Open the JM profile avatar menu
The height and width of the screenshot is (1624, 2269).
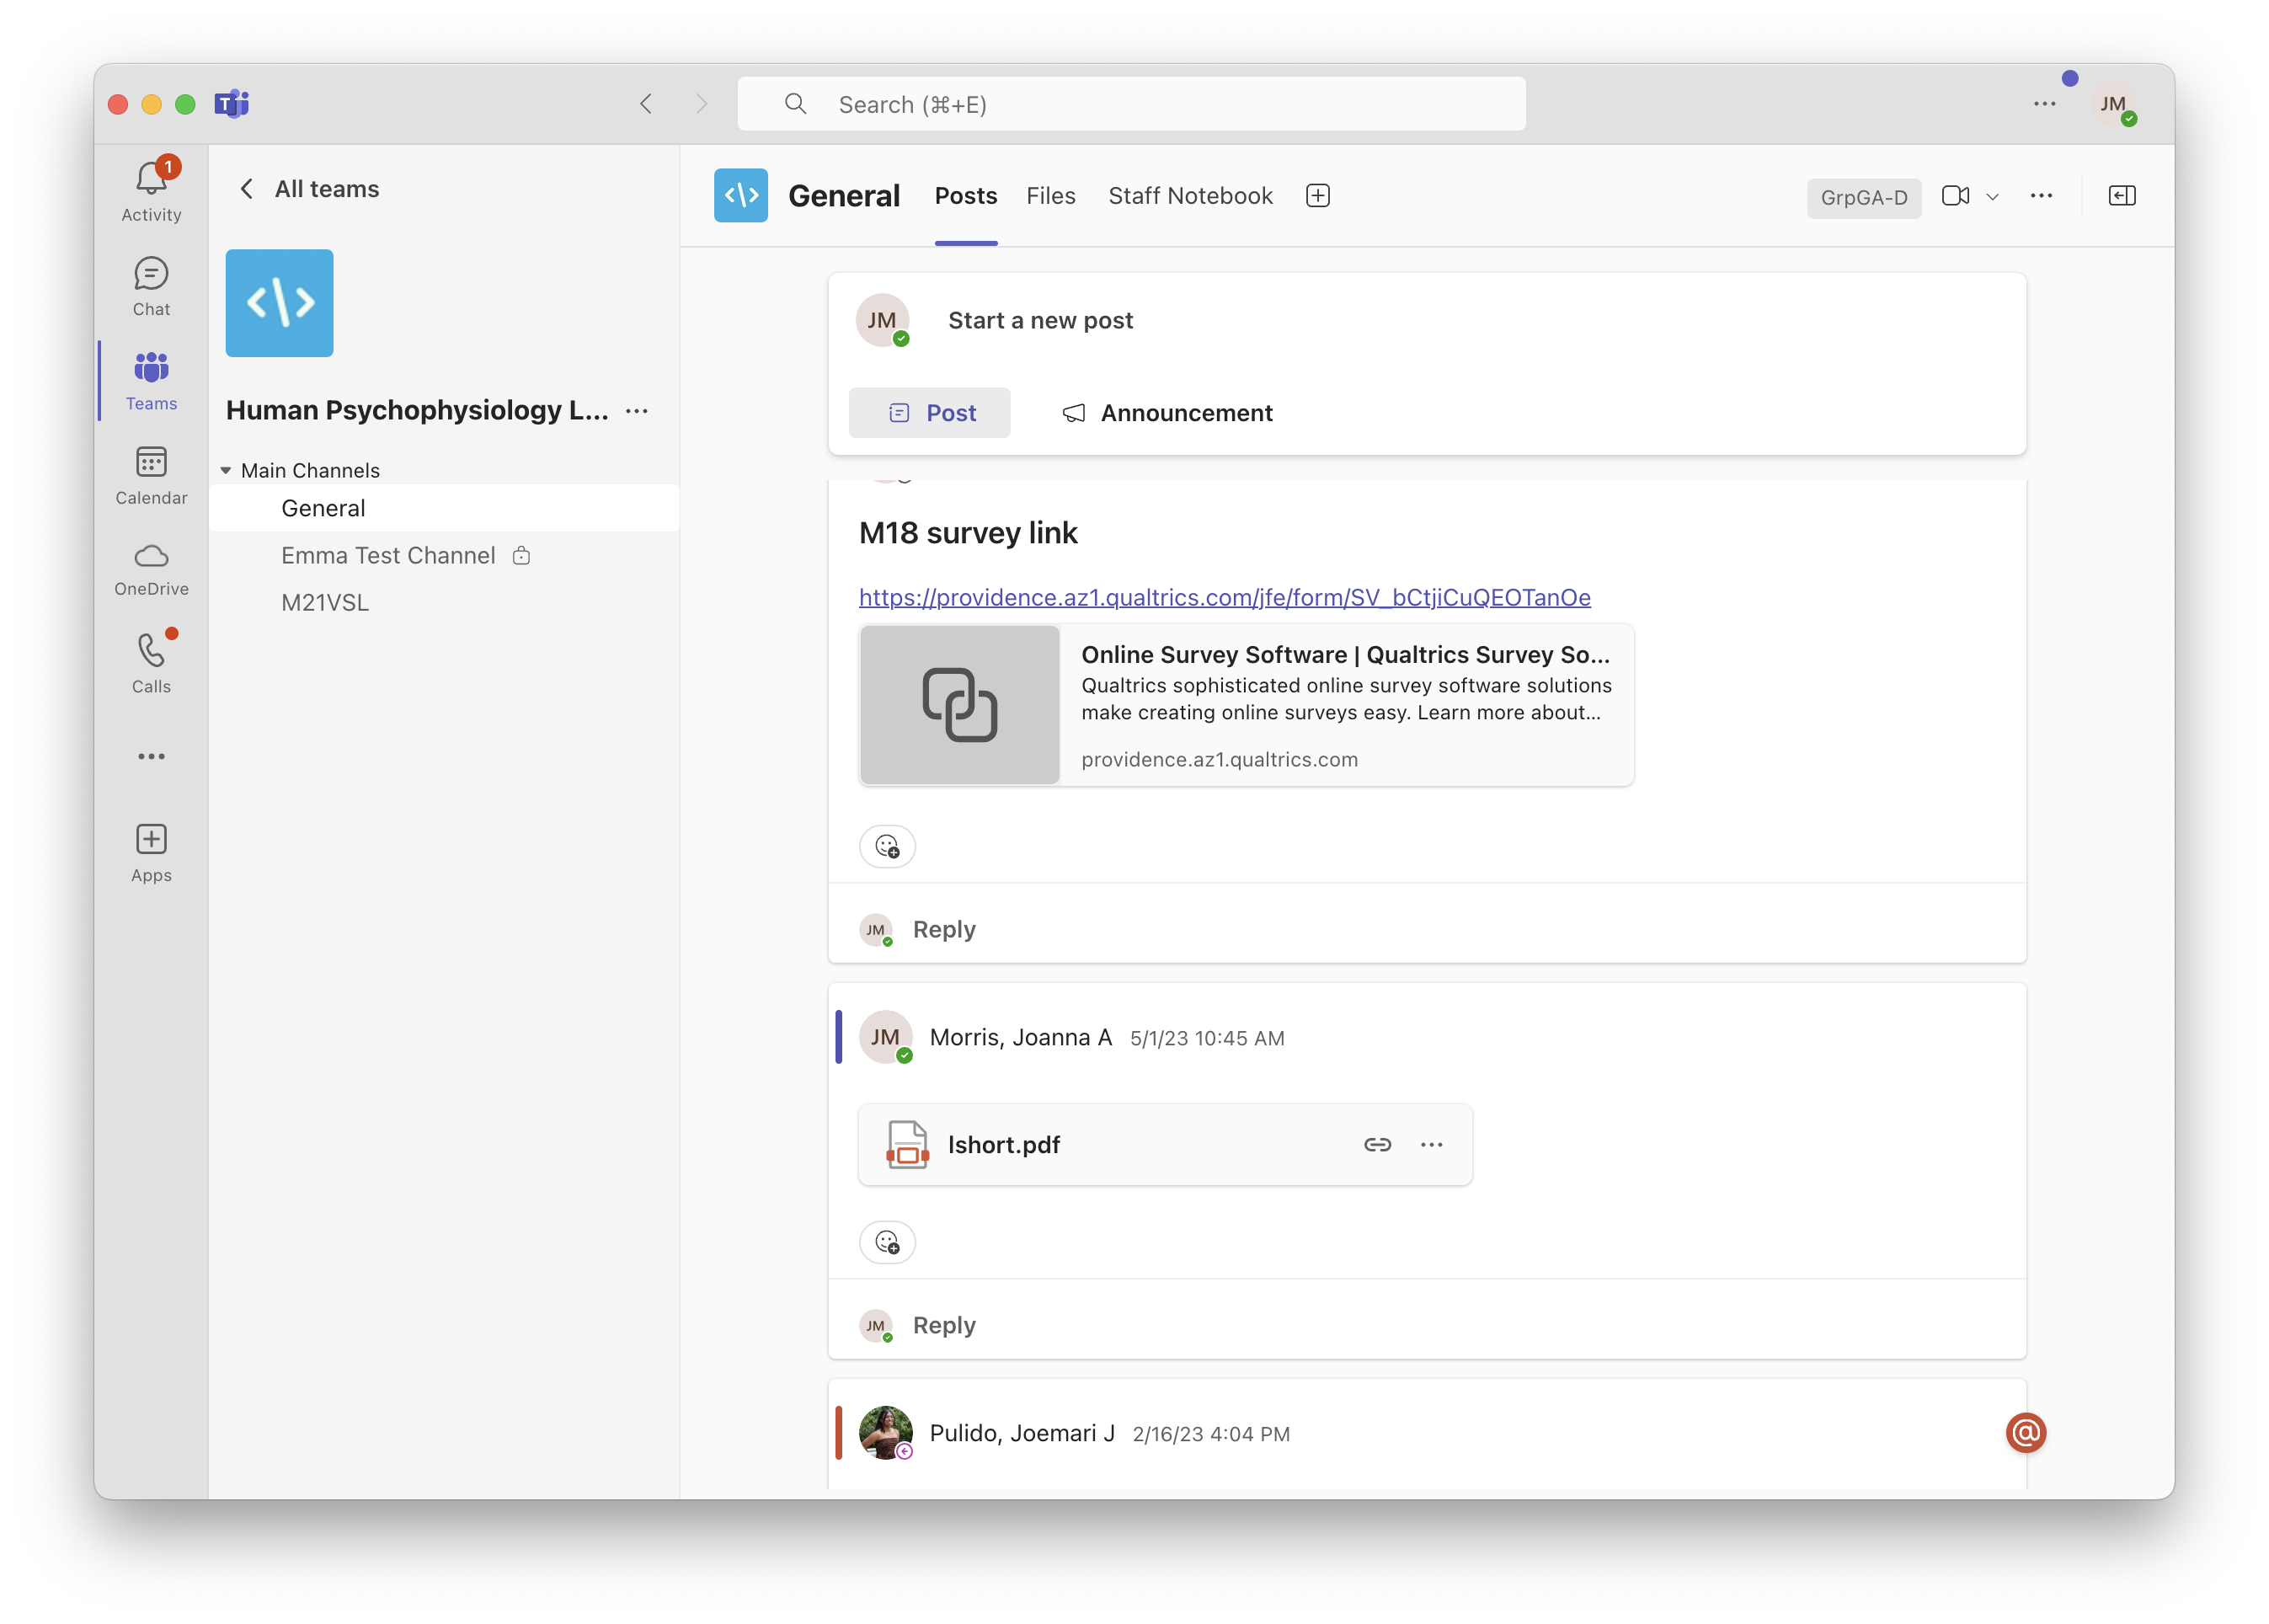point(2113,104)
